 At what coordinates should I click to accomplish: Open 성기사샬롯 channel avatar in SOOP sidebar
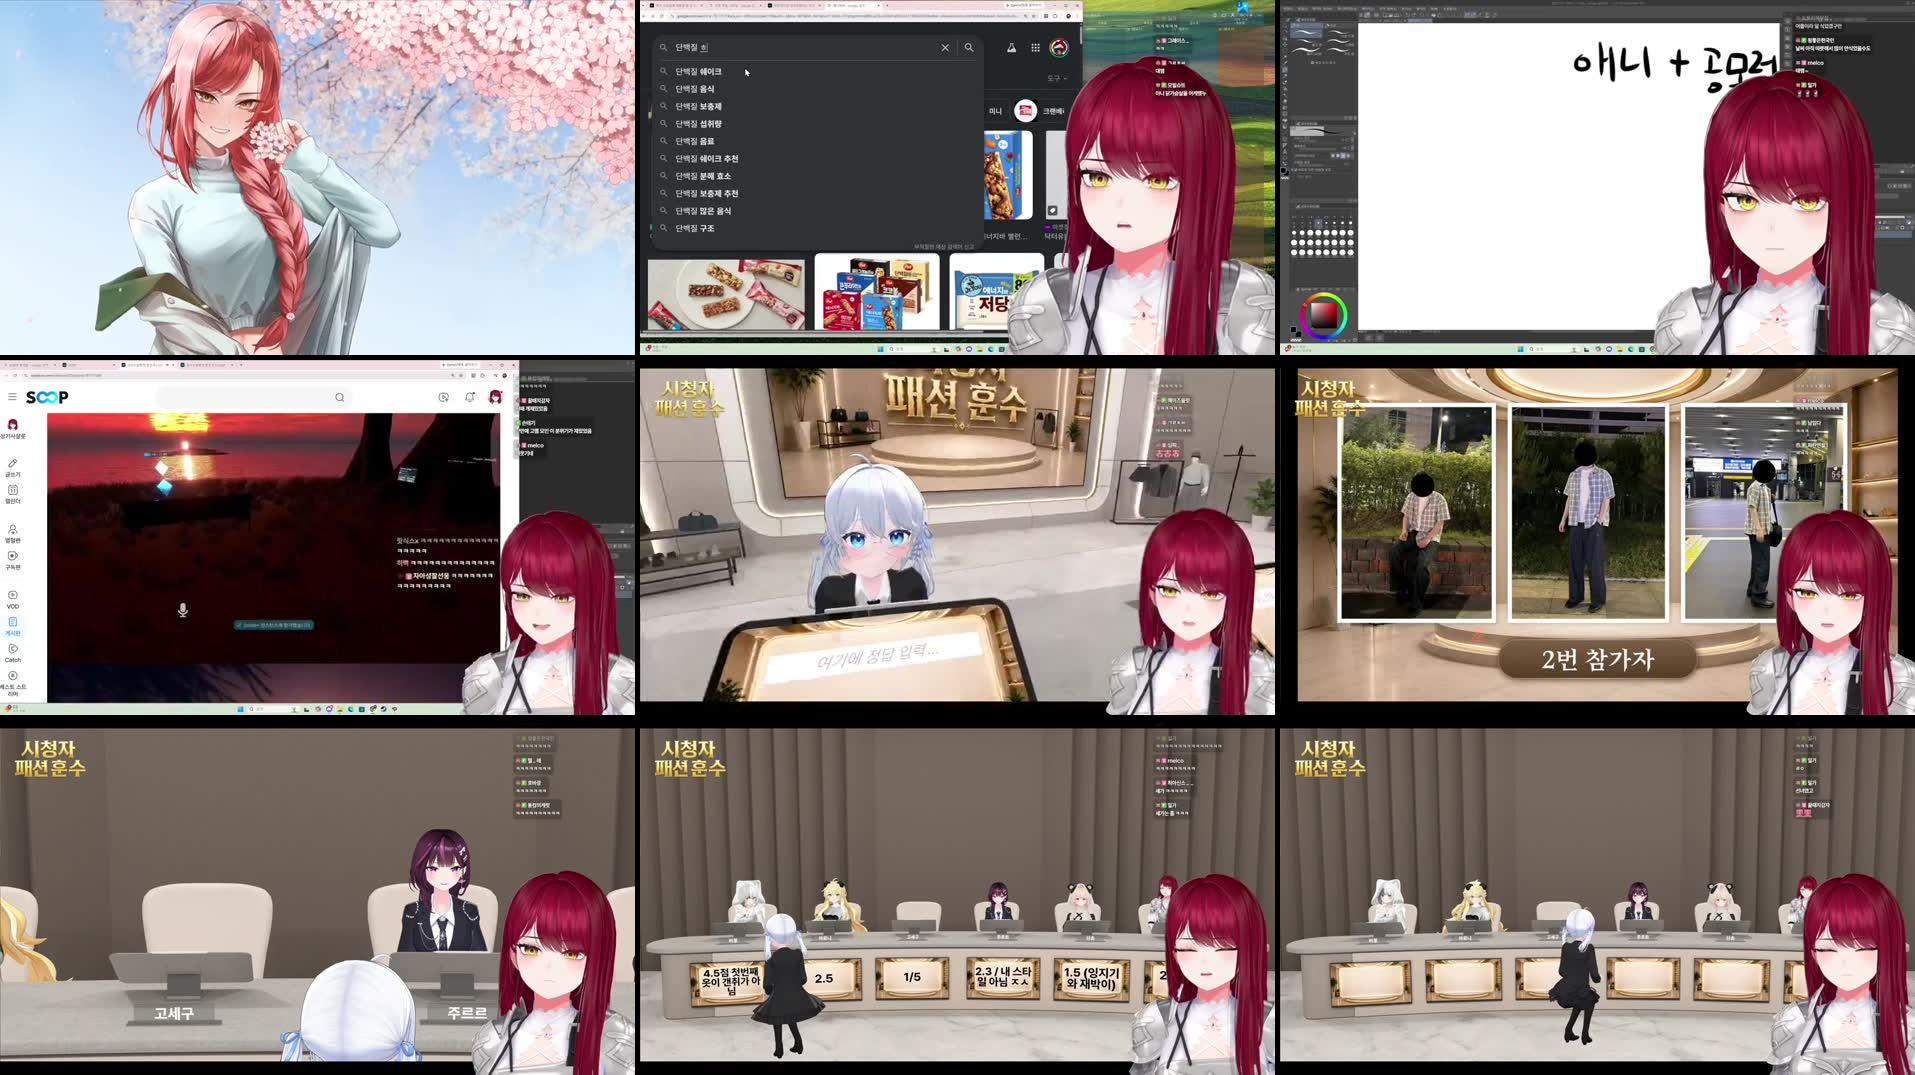pyautogui.click(x=13, y=425)
